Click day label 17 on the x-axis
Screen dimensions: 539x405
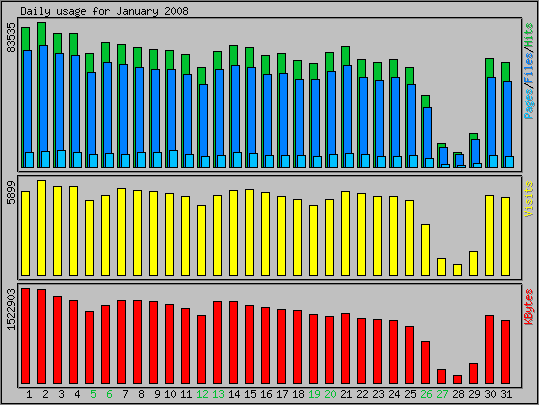[282, 394]
